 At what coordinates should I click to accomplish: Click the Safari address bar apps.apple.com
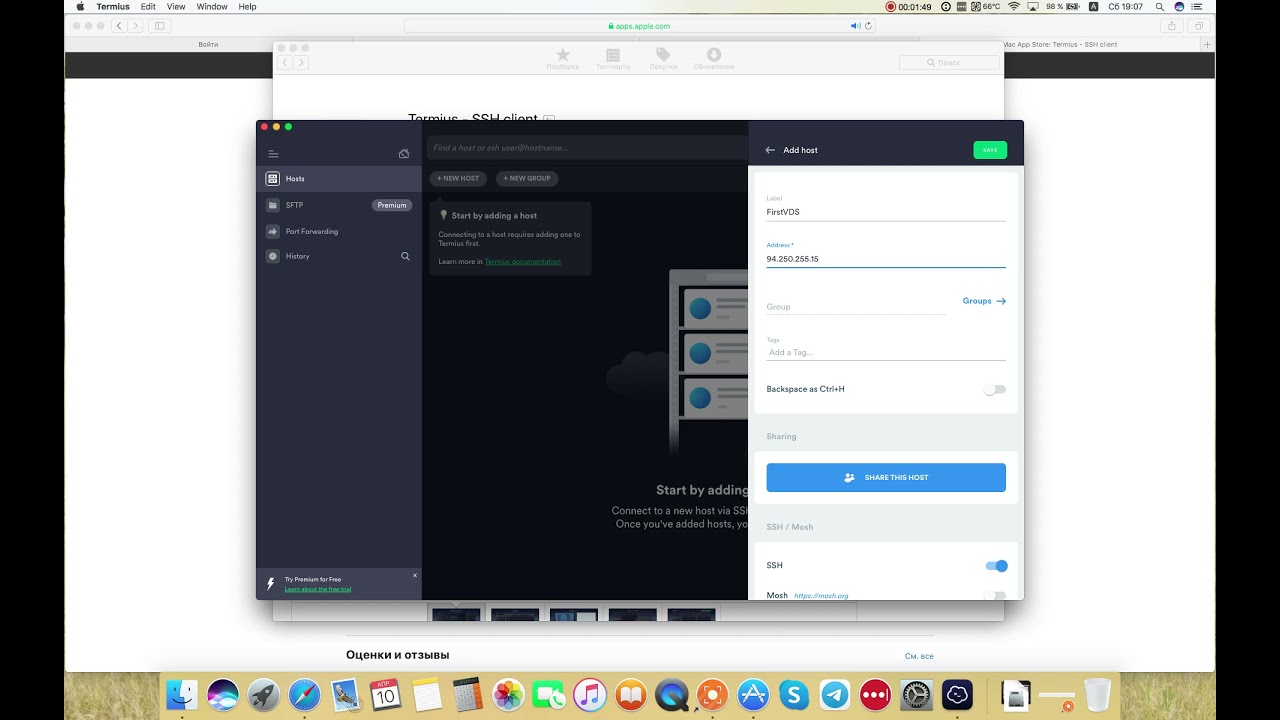coord(639,26)
